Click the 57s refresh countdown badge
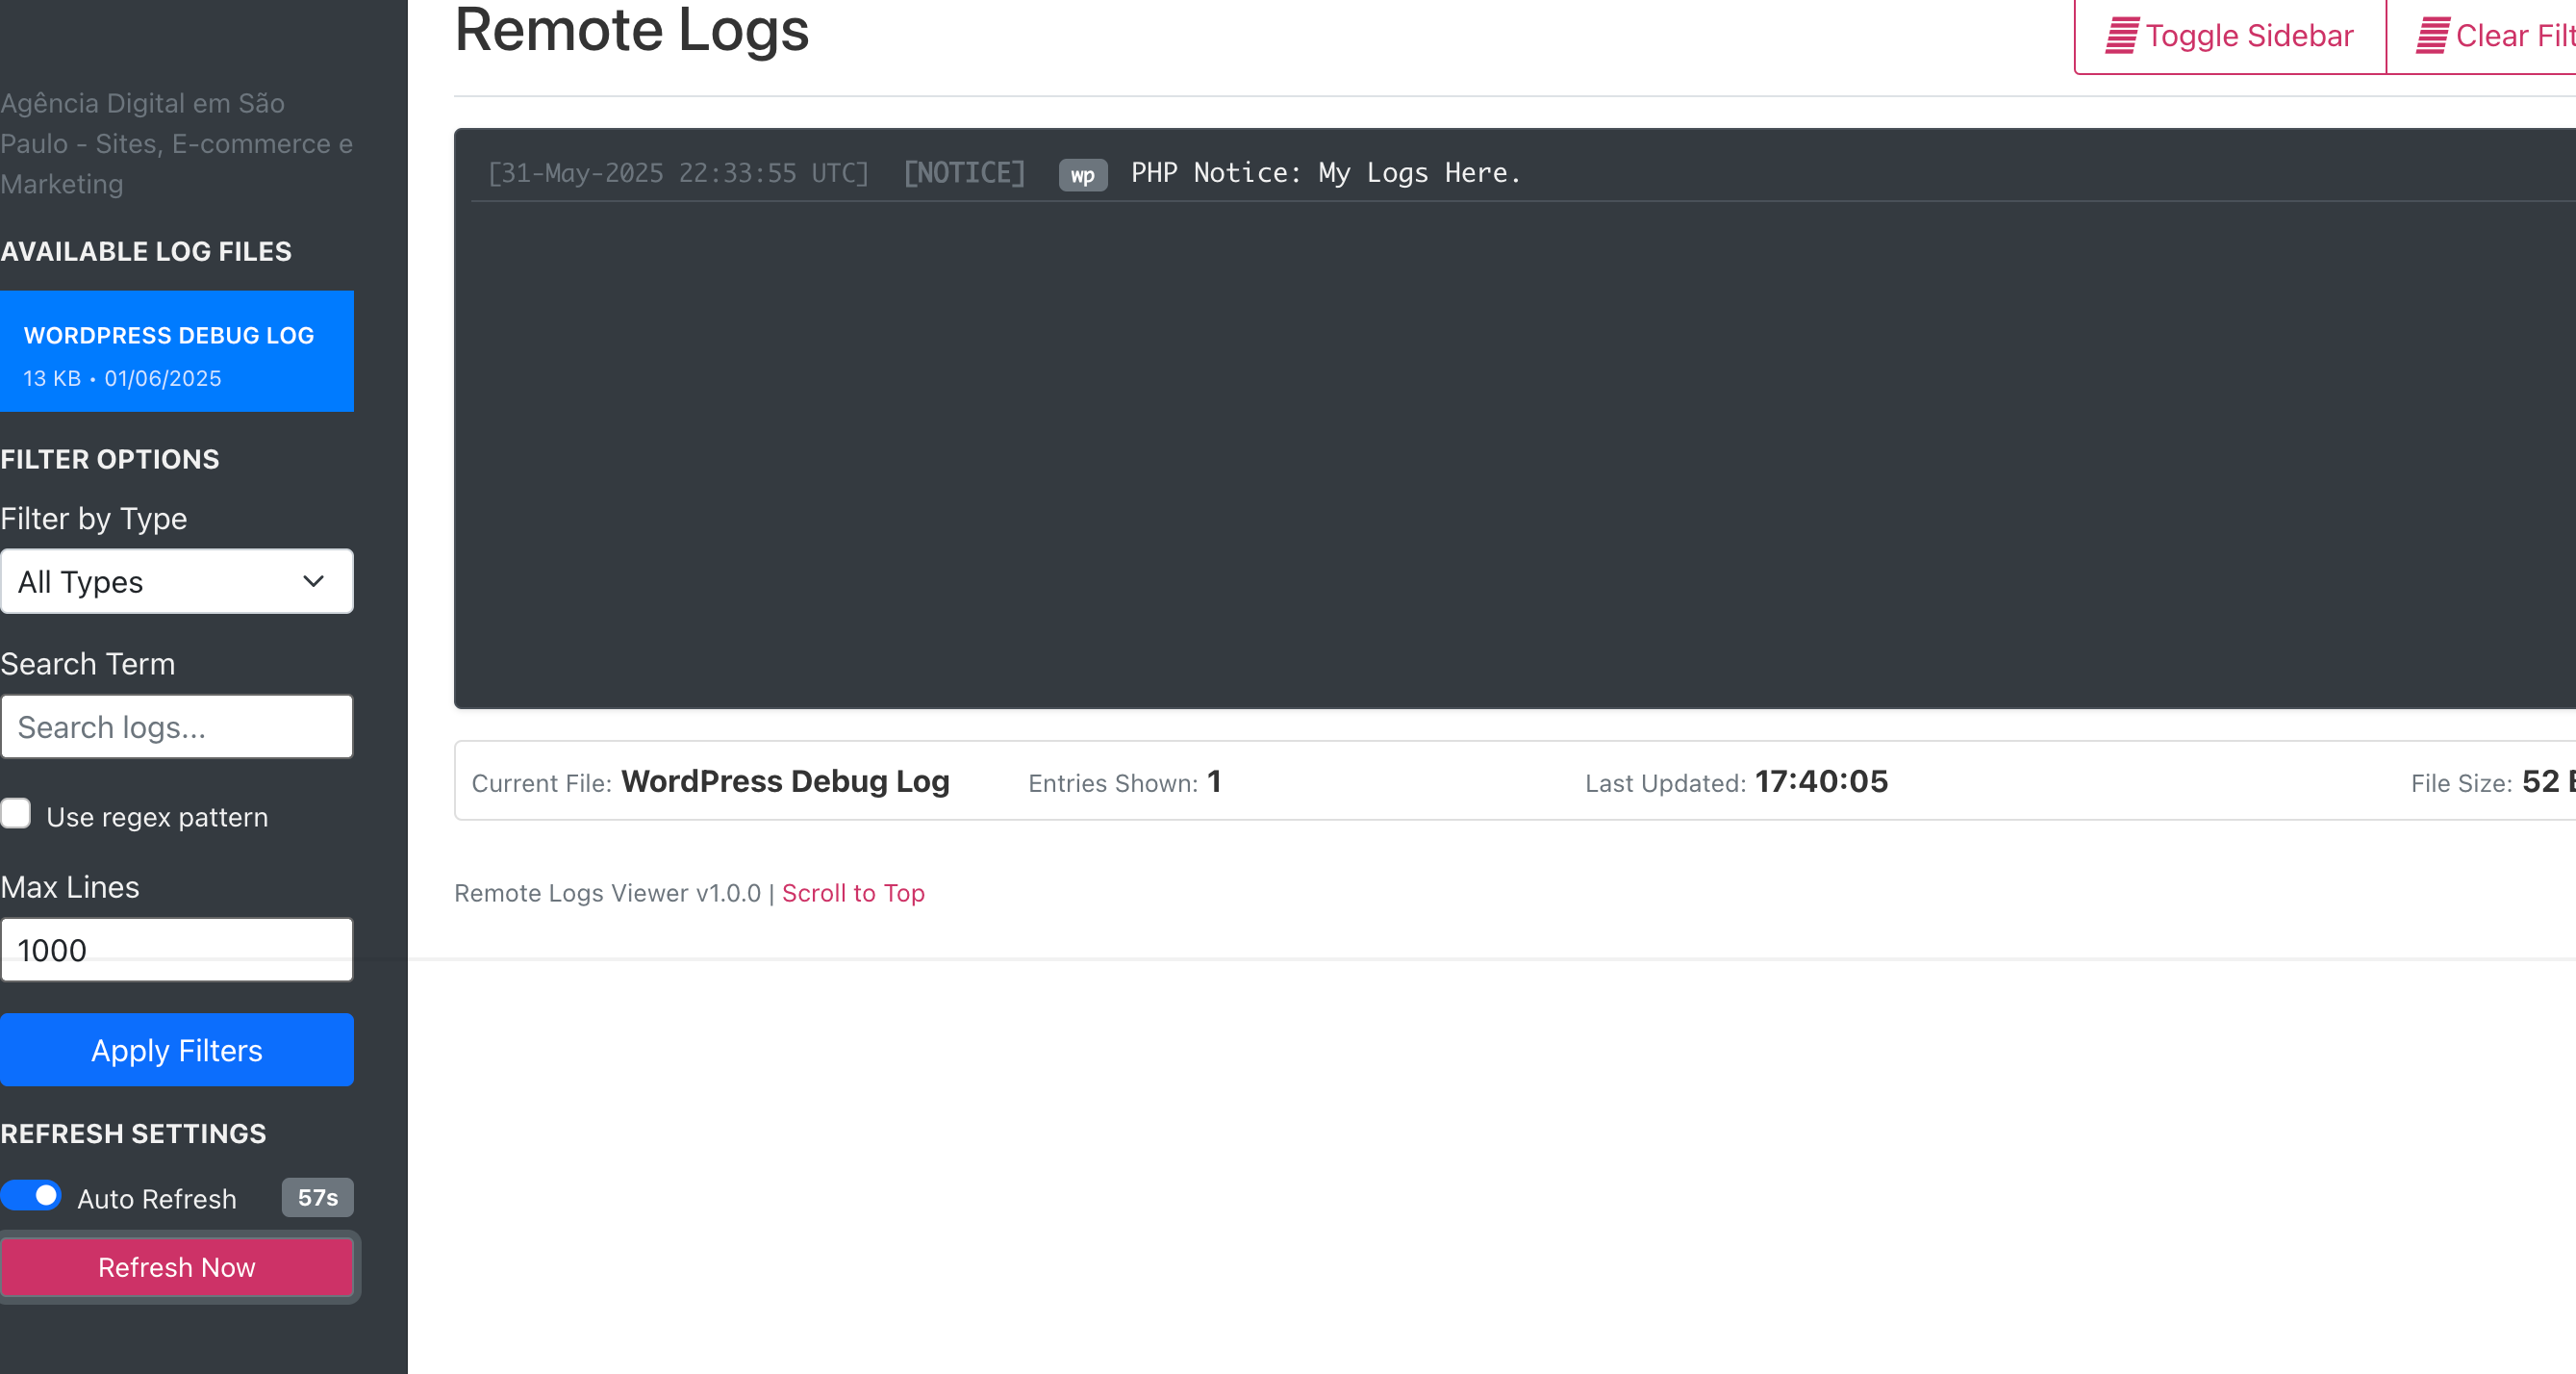2576x1374 pixels. (318, 1197)
